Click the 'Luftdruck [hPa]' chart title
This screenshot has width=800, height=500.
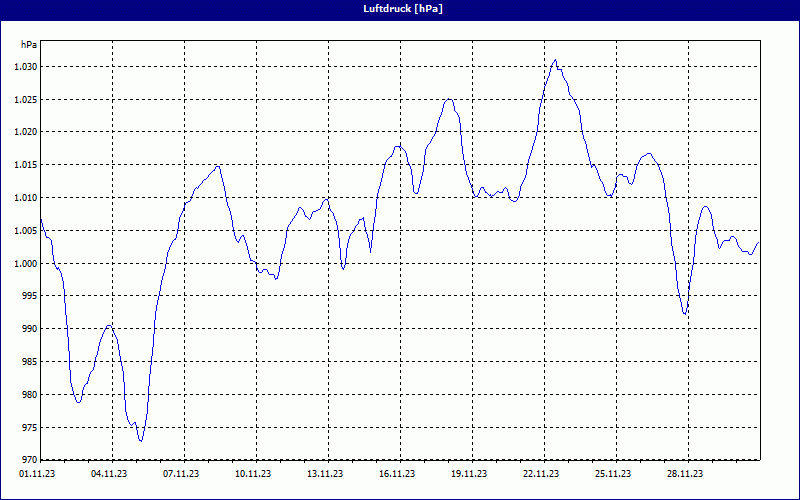(403, 9)
